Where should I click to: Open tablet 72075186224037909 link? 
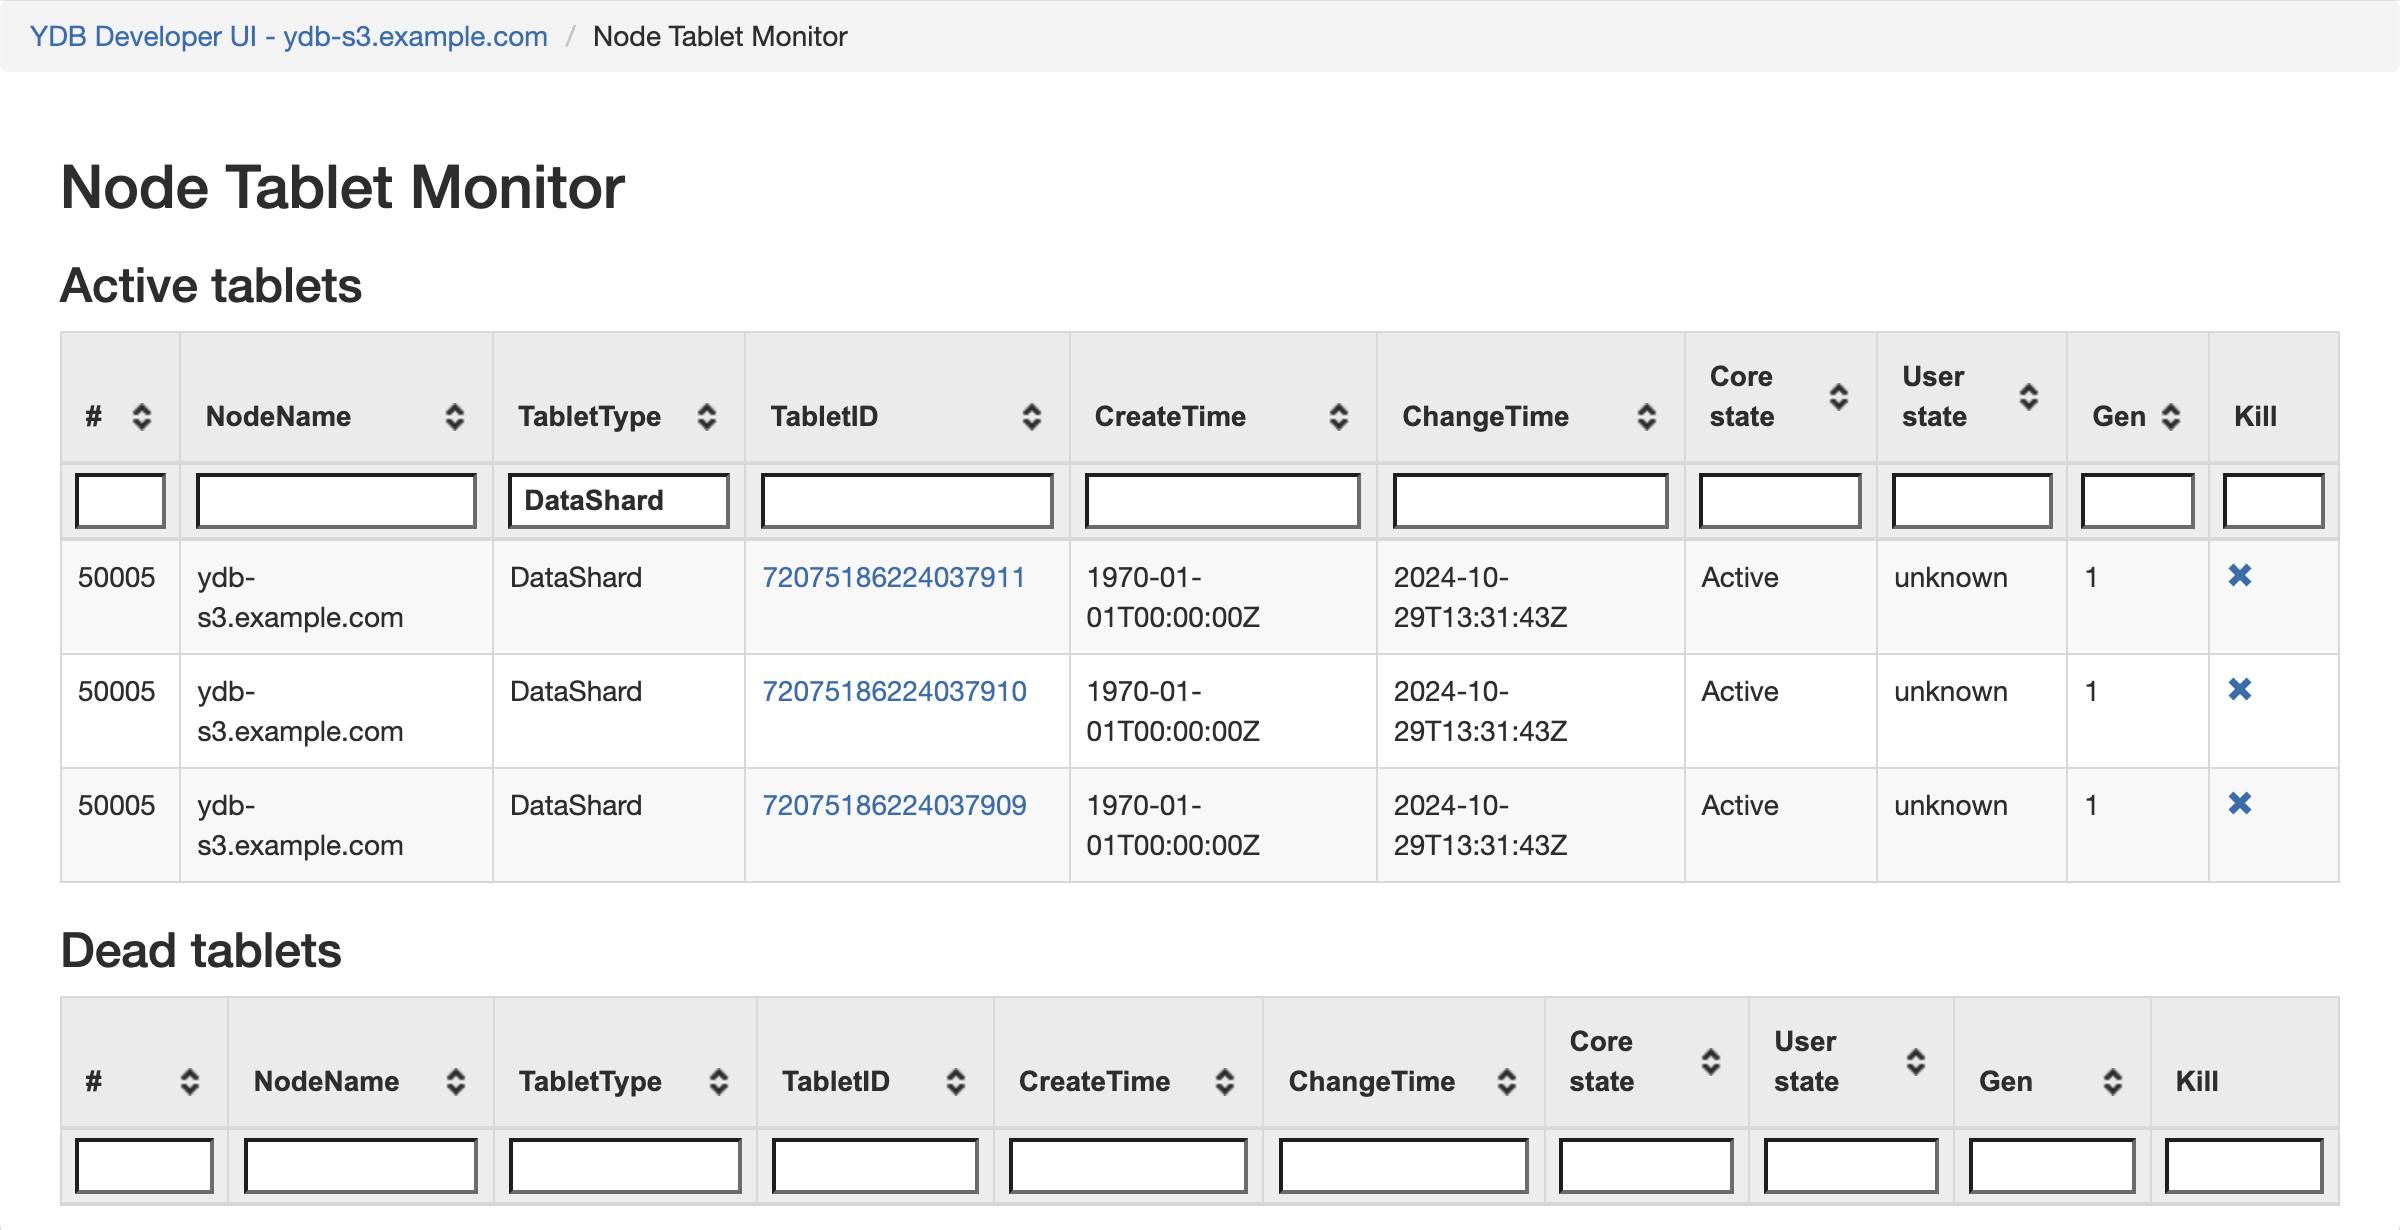[893, 805]
